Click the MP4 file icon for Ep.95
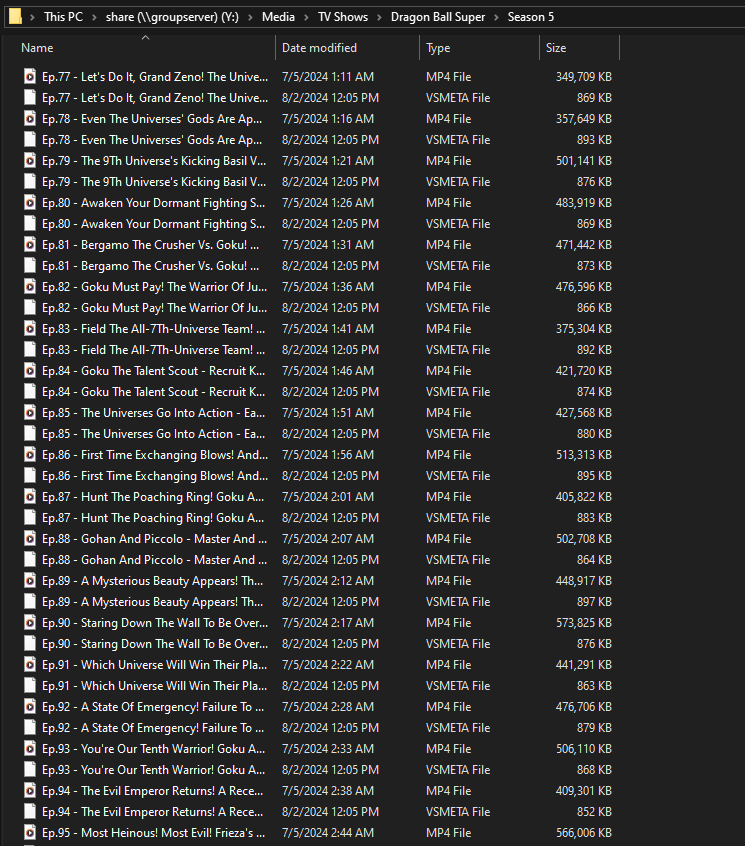The height and width of the screenshot is (846, 745). [x=30, y=833]
